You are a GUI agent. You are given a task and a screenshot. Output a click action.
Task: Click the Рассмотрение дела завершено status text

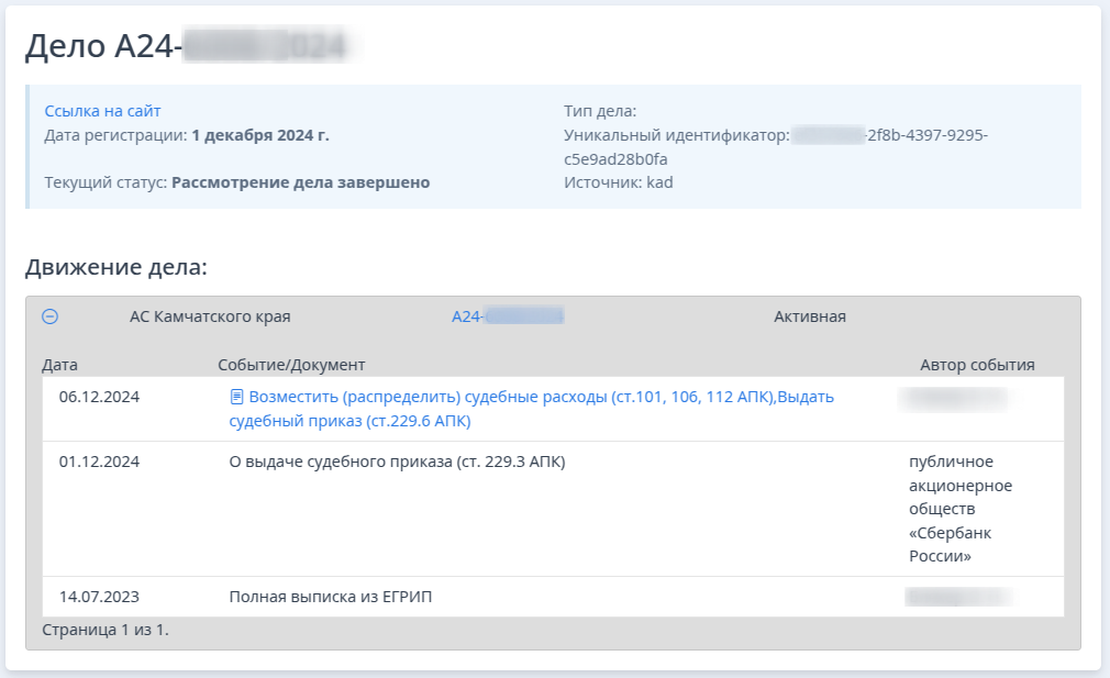coord(300,183)
